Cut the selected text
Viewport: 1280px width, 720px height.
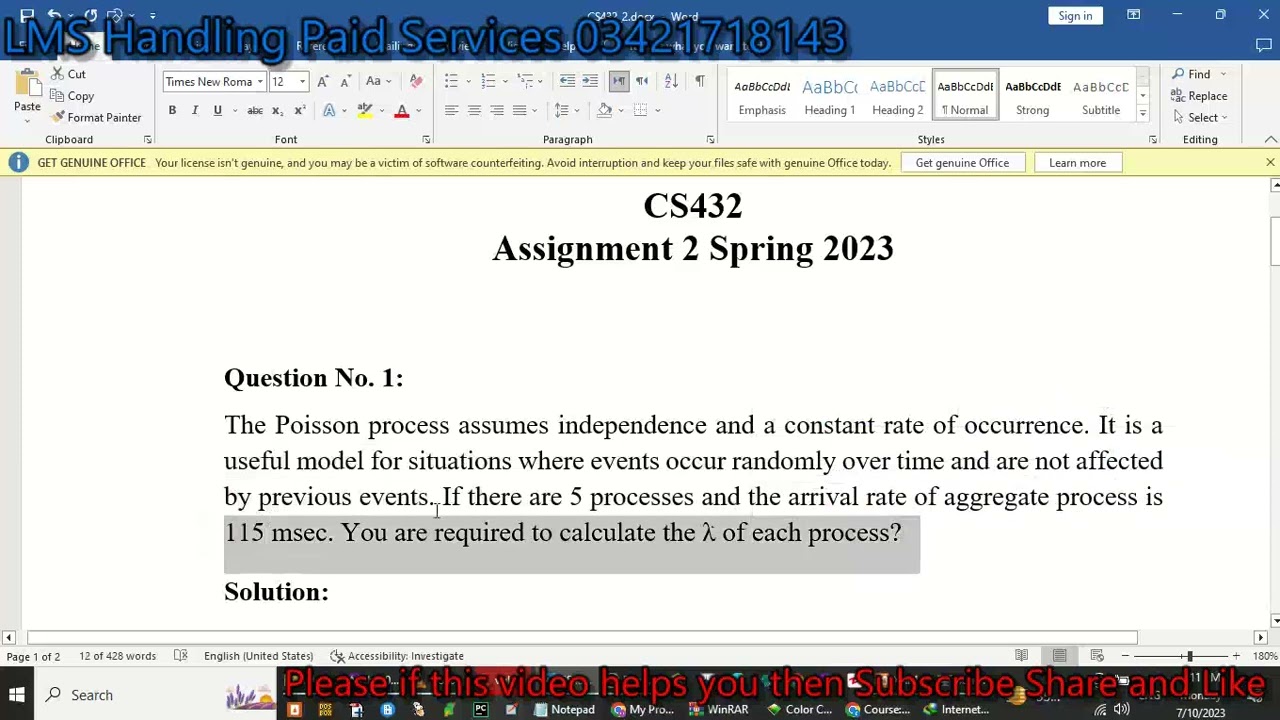coord(68,74)
